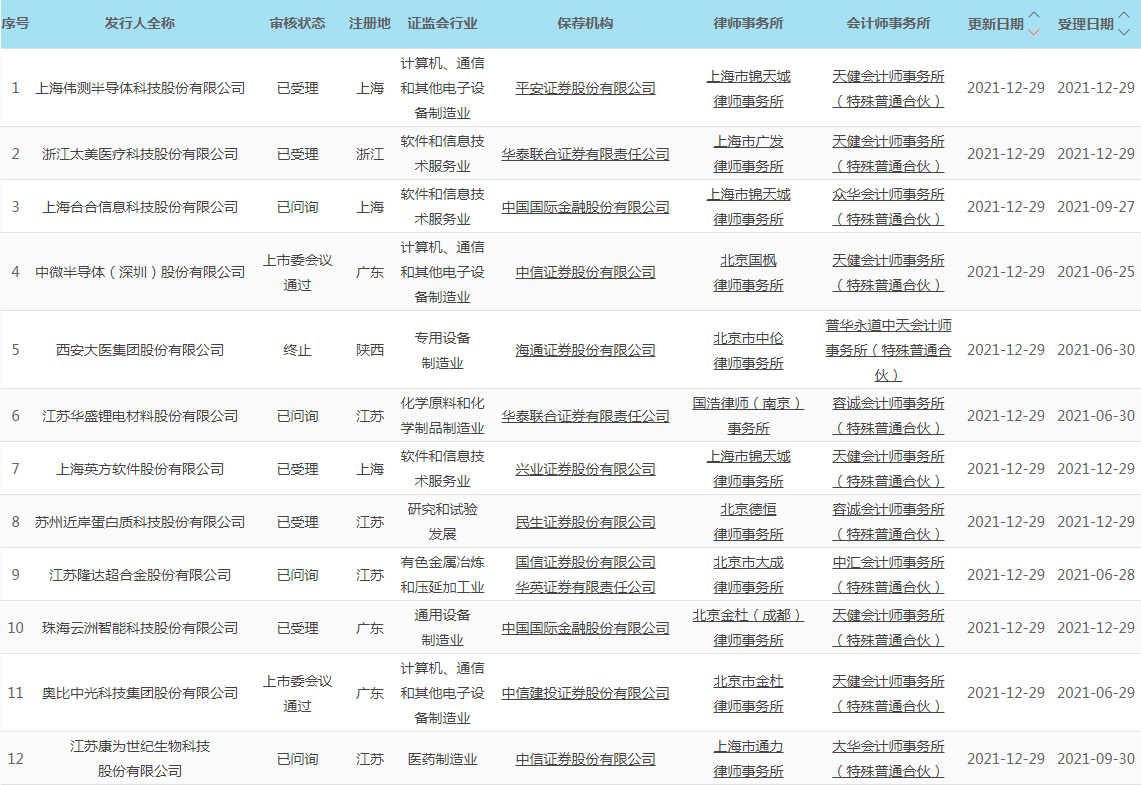
Task: Click the 更新日期 column header
Action: (x=995, y=24)
